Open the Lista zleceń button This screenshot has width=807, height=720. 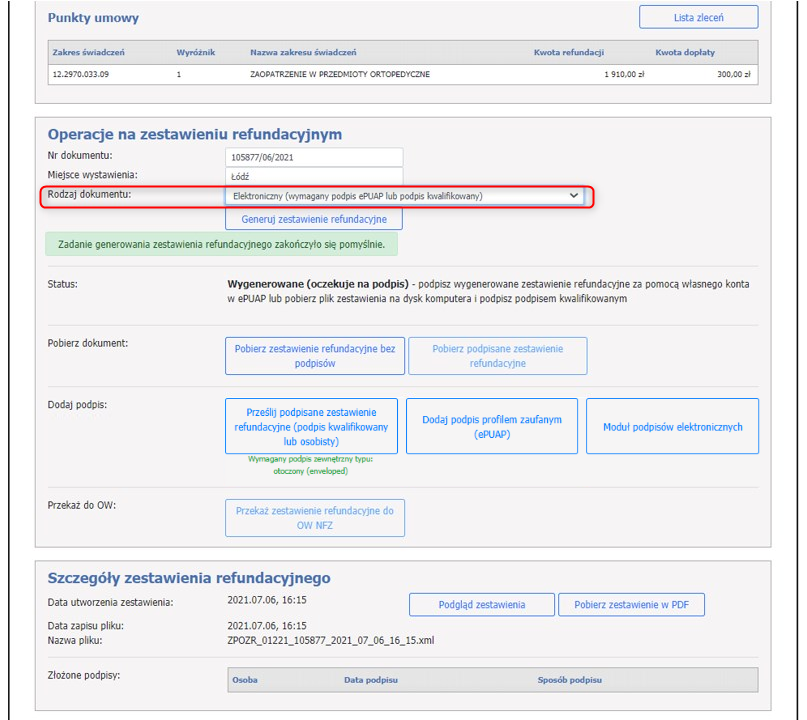pyautogui.click(x=698, y=18)
